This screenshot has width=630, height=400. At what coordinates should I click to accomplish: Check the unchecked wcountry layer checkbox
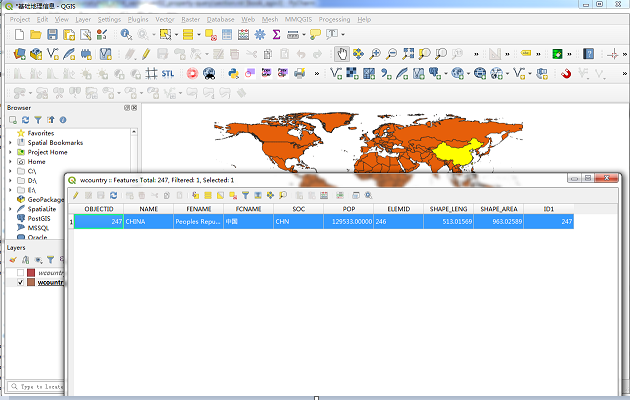click(x=20, y=273)
